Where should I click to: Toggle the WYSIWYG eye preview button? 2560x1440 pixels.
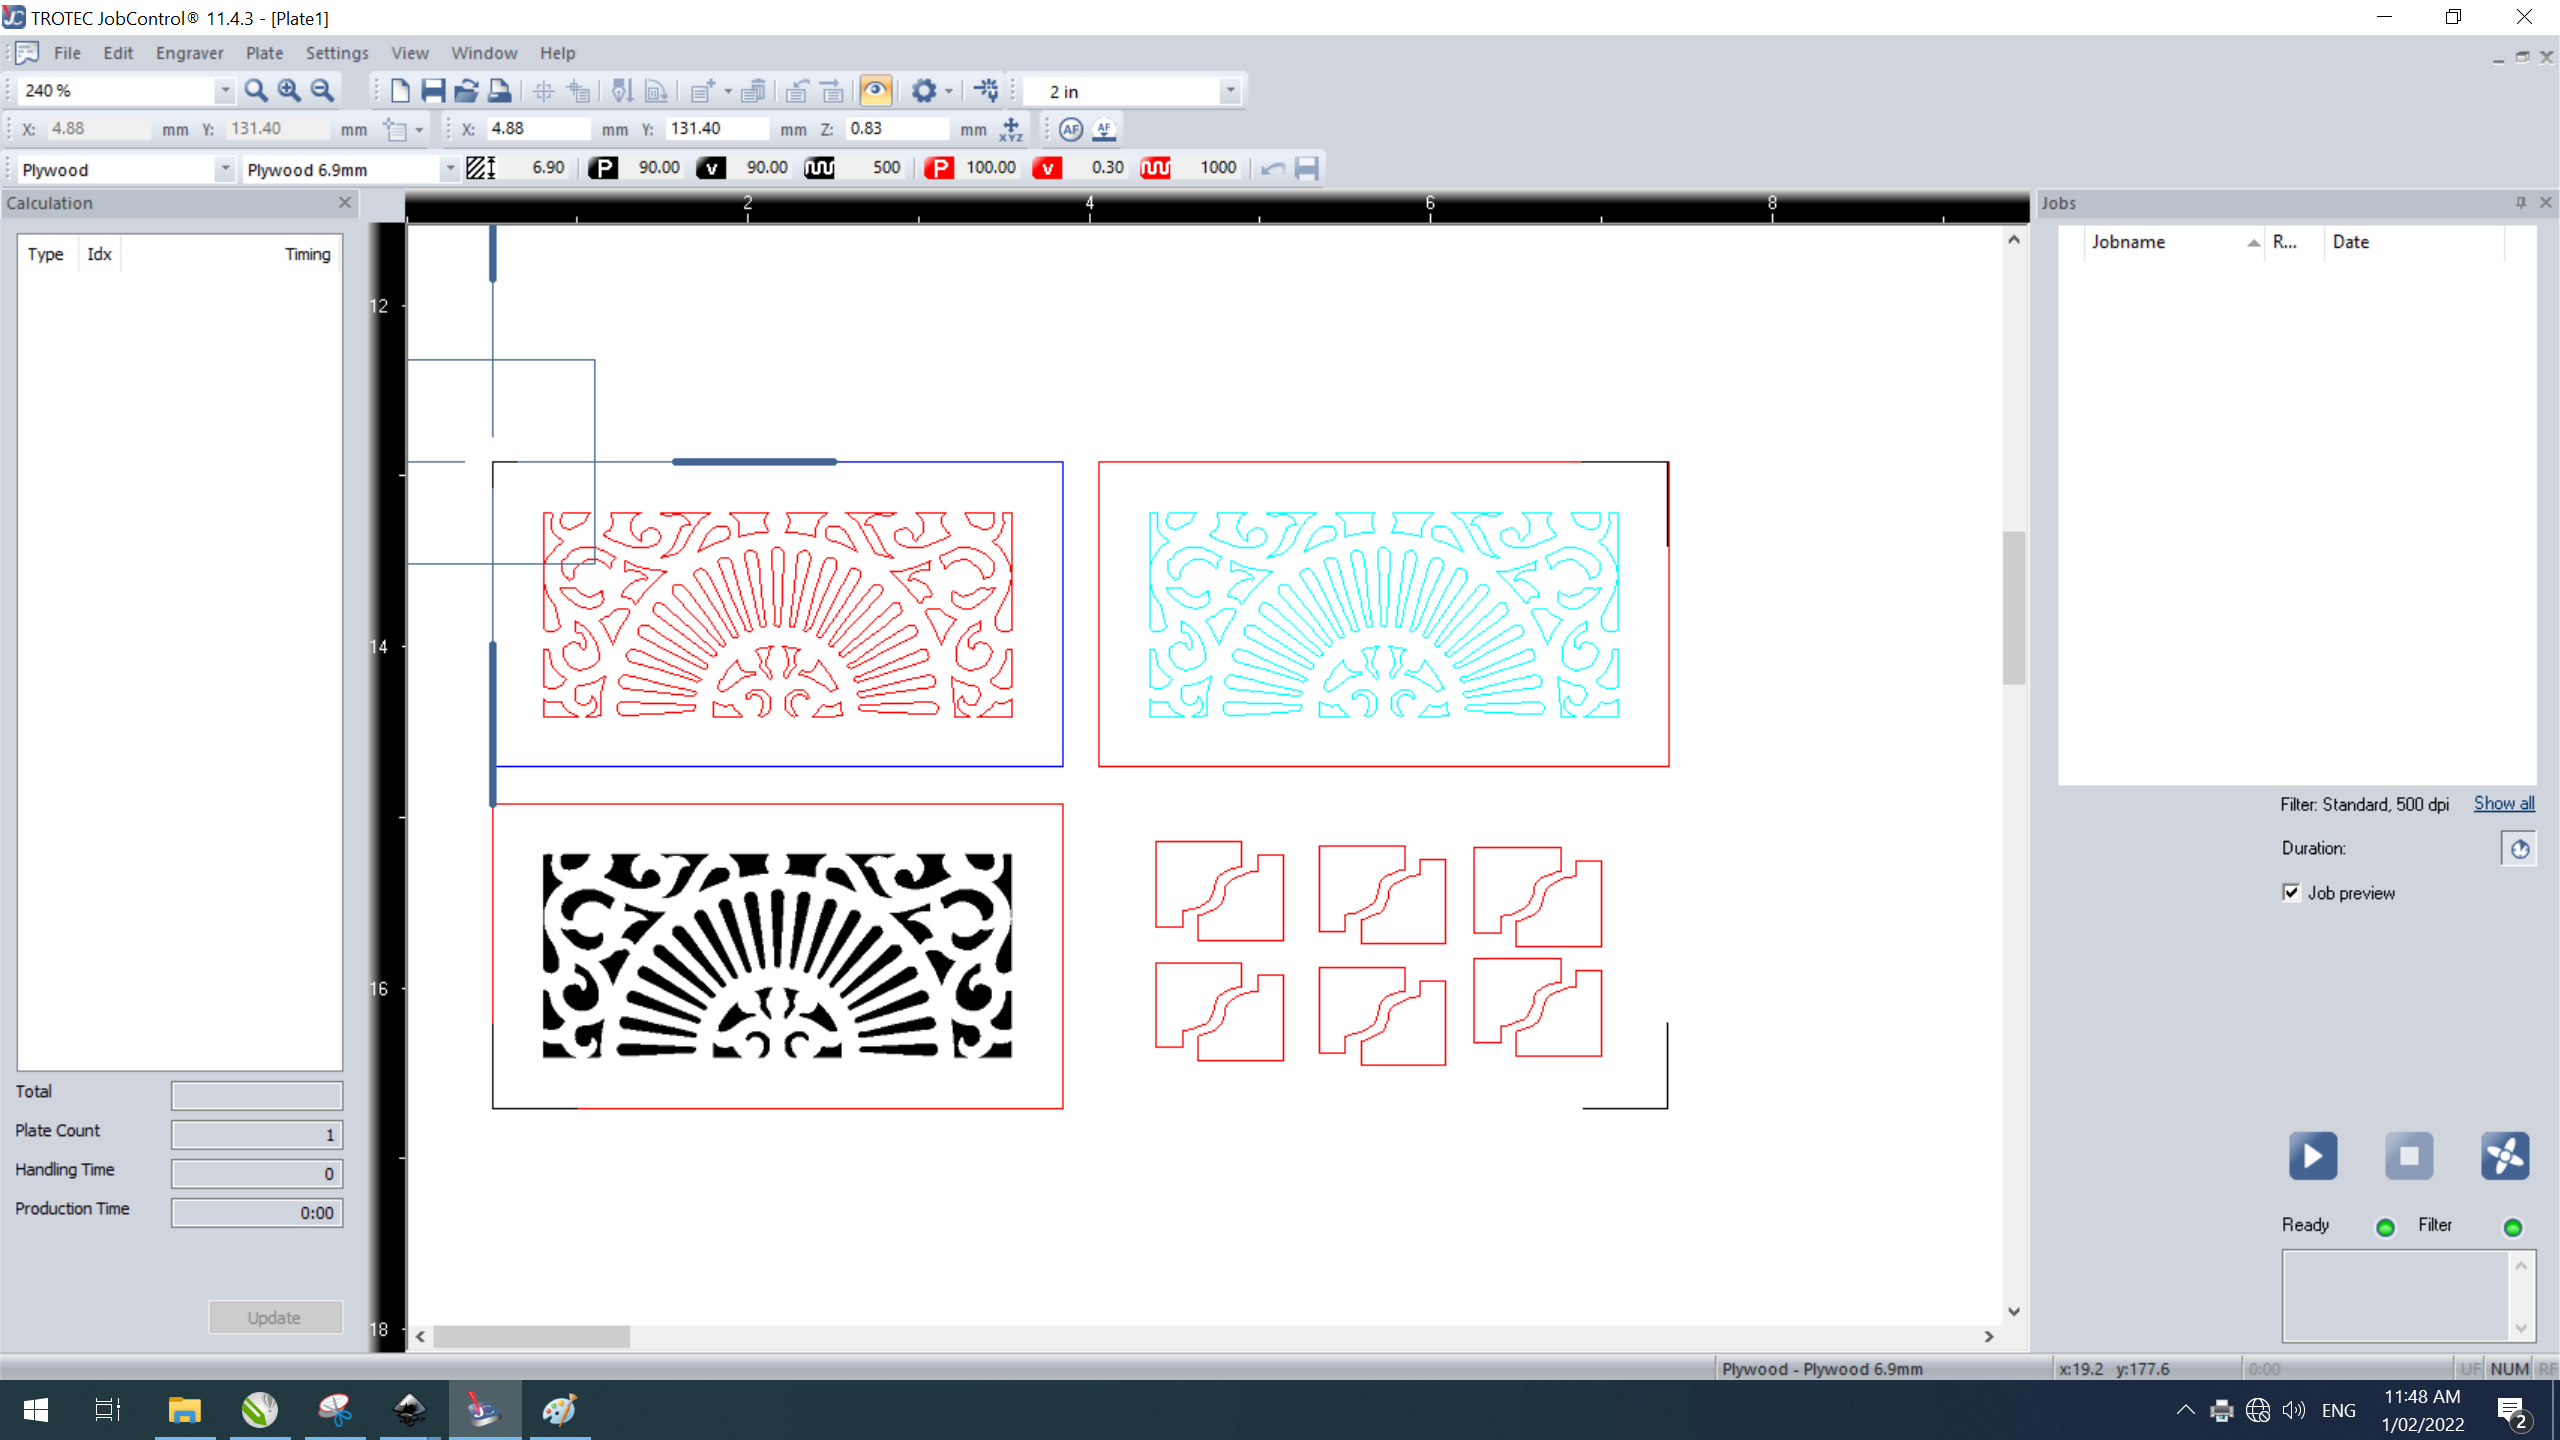[x=875, y=91]
